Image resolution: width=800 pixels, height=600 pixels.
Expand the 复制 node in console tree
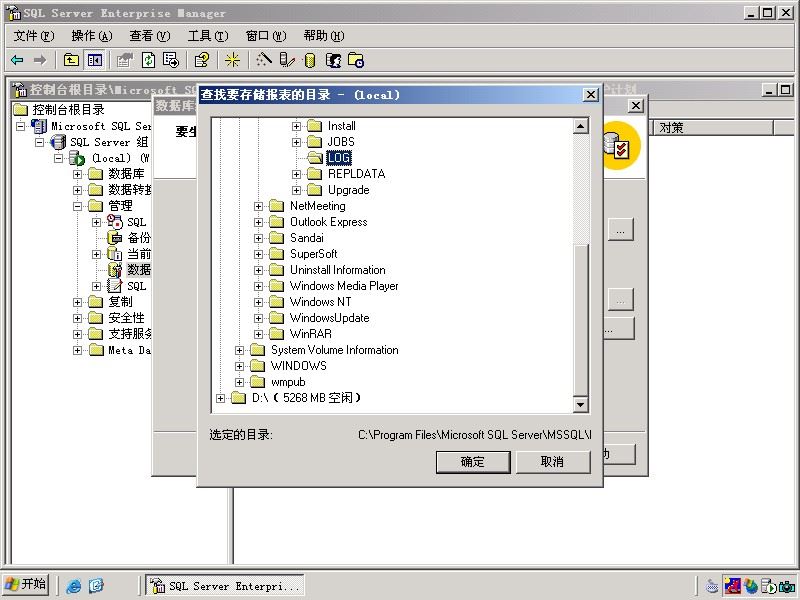pos(77,302)
